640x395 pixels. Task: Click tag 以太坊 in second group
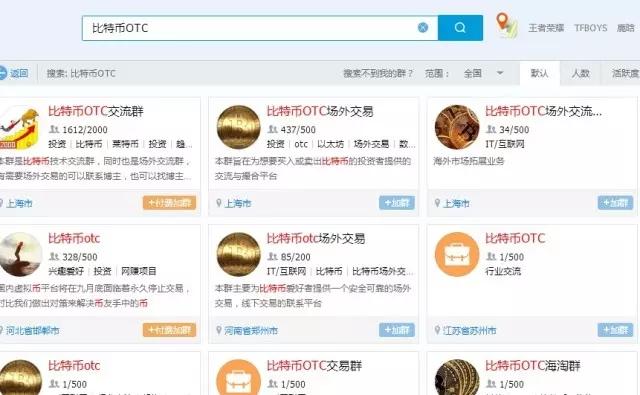point(331,144)
